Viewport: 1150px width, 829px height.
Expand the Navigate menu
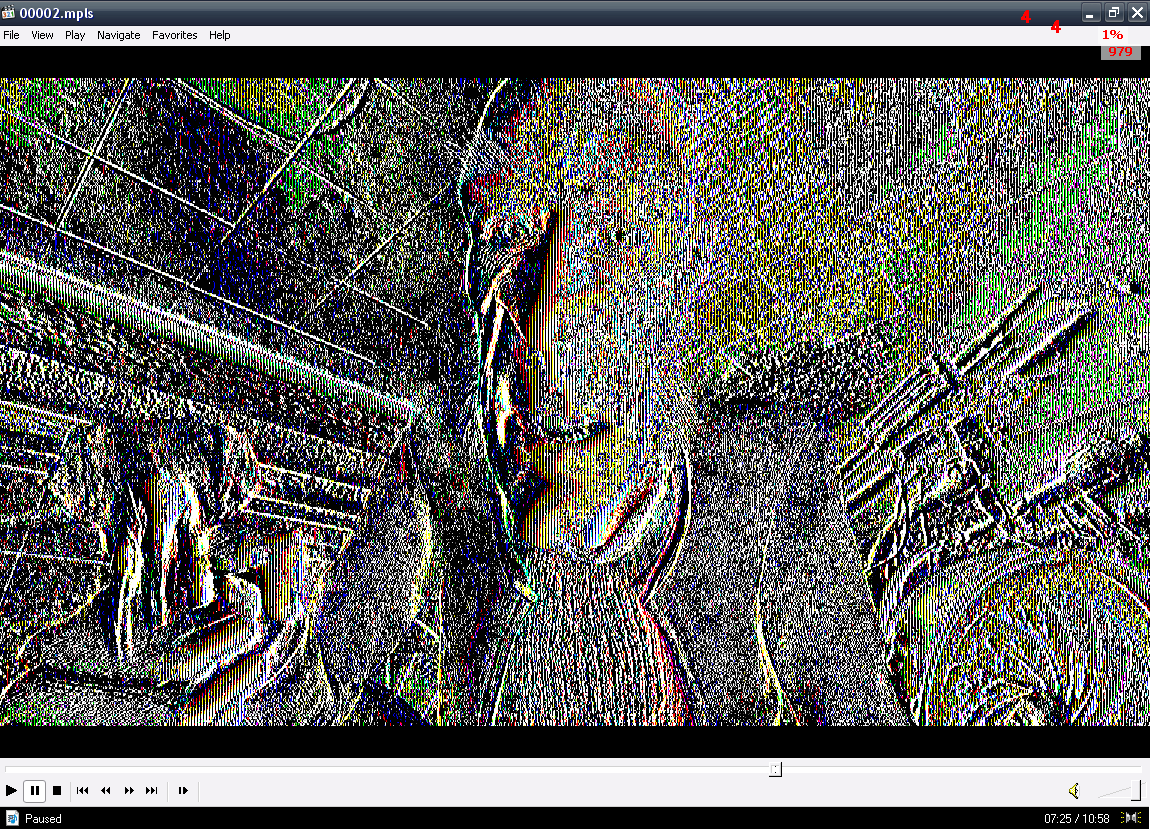(x=118, y=35)
